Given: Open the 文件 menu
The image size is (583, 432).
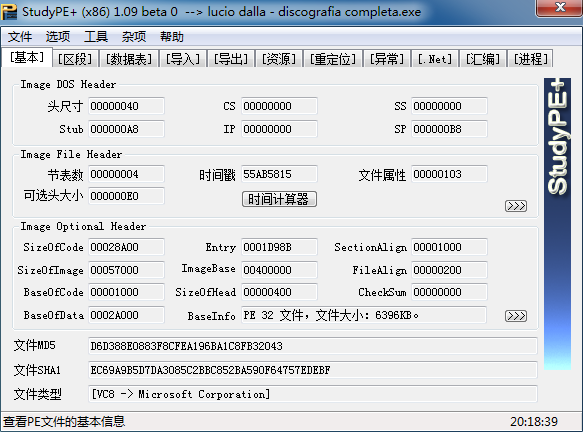Looking at the screenshot, I should 20,37.
